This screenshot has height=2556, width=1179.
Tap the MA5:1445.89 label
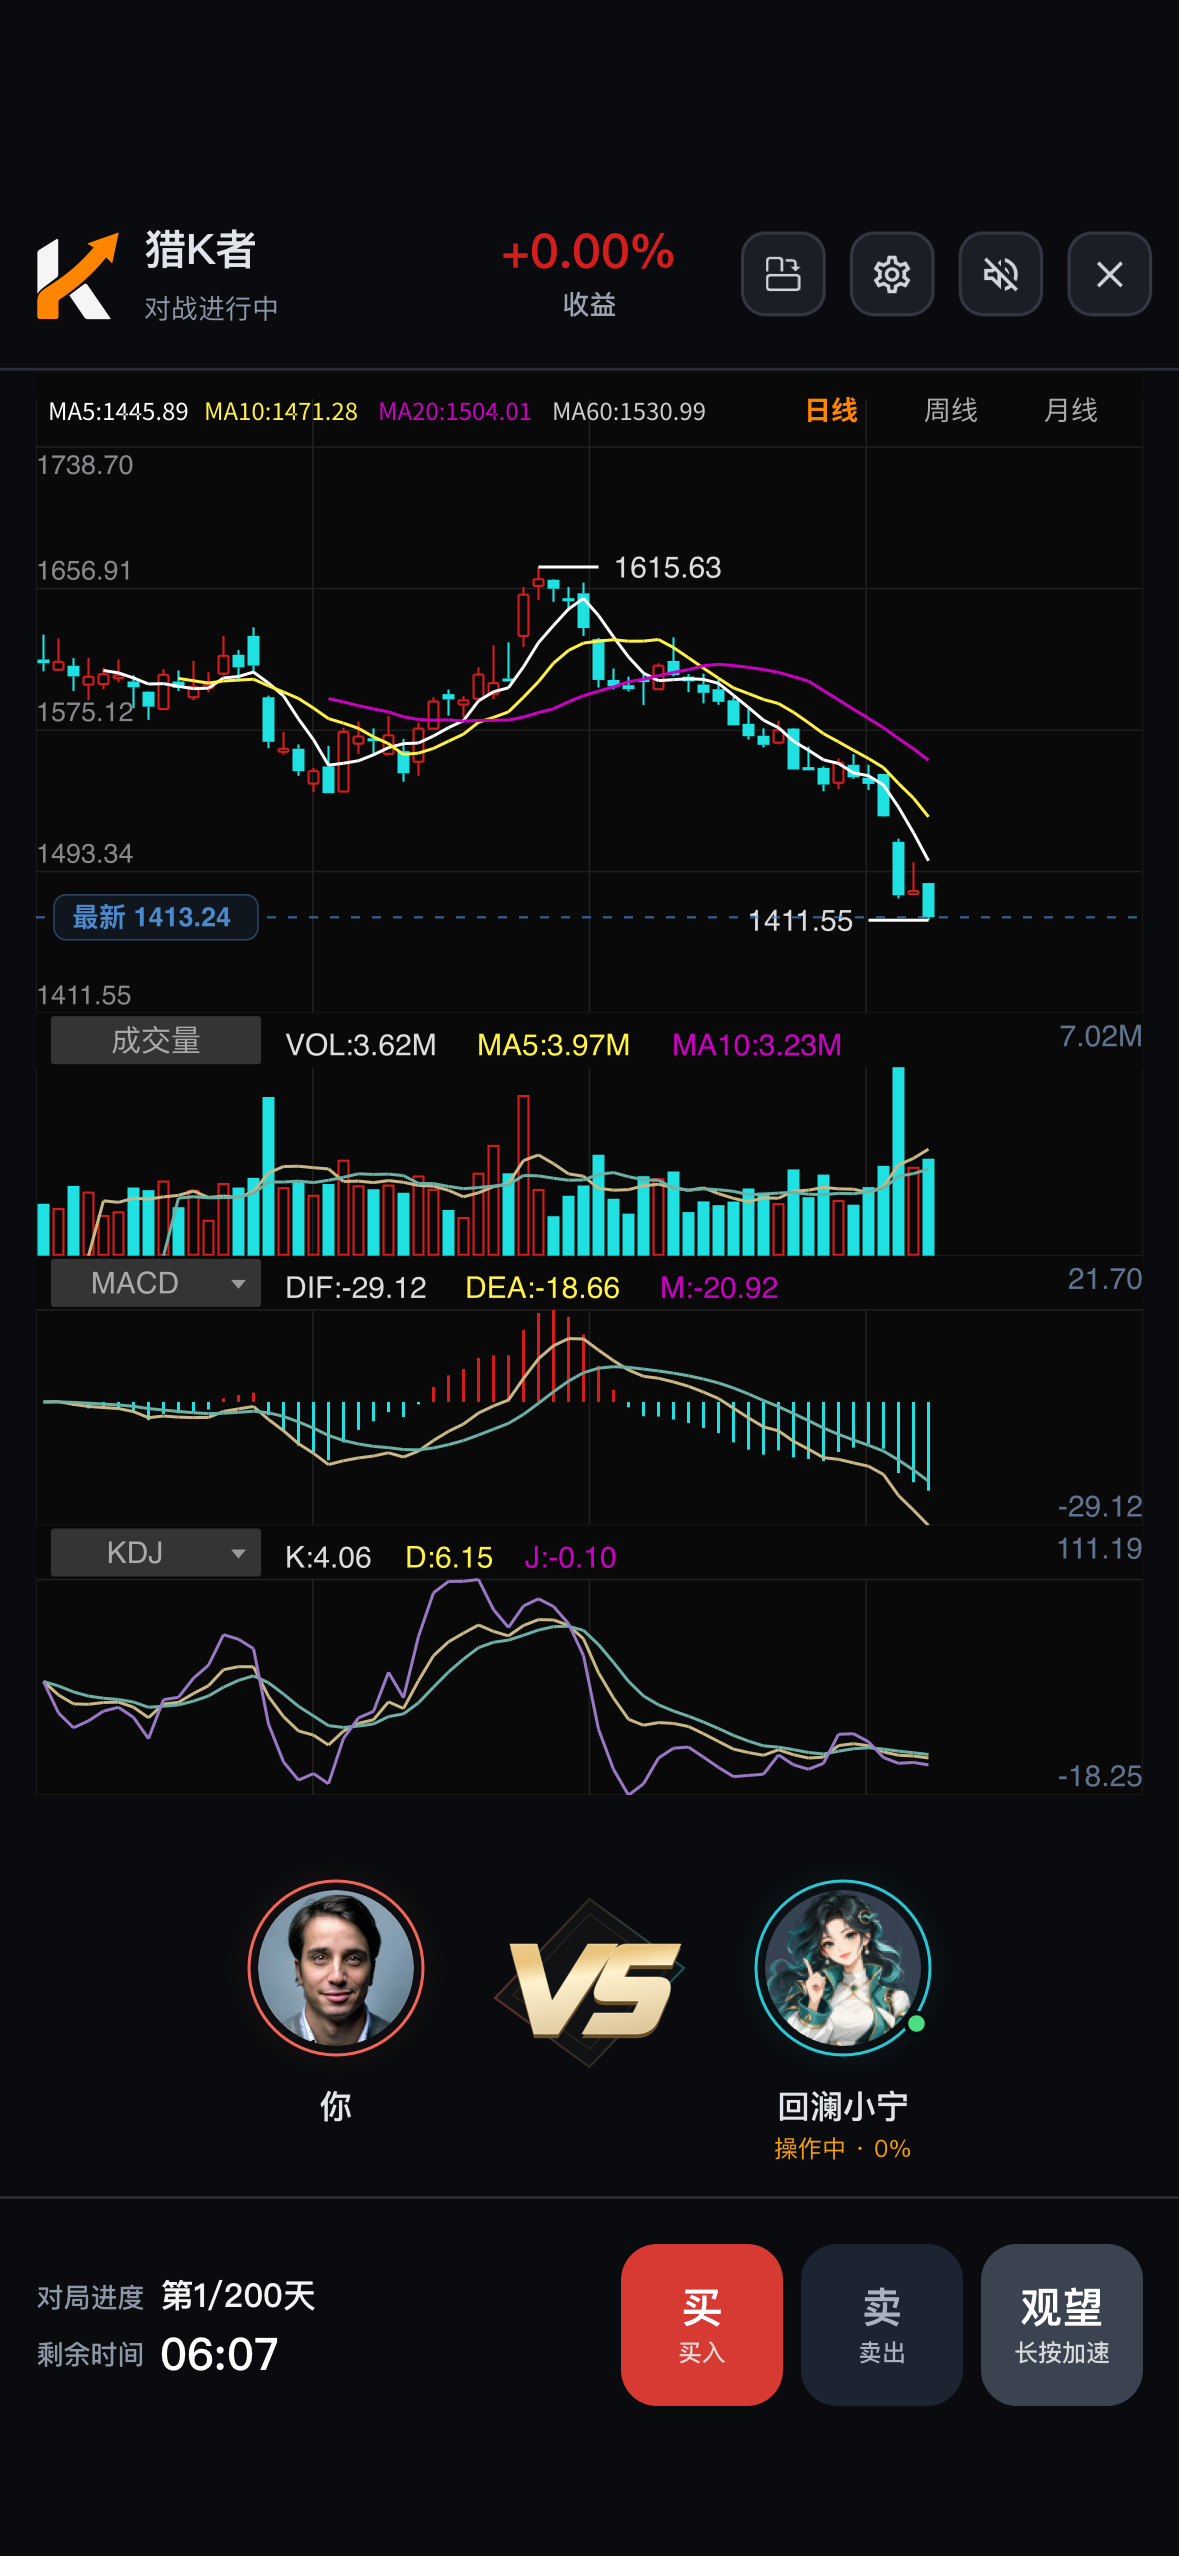118,412
